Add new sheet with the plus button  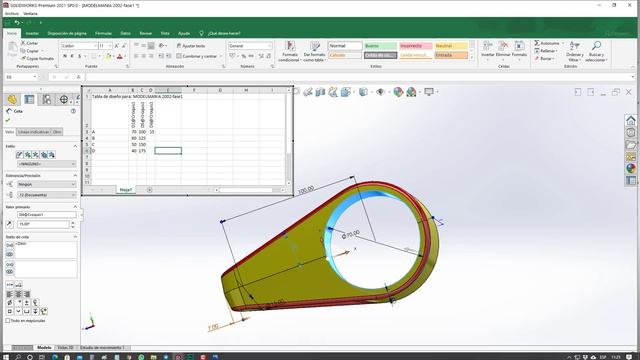pos(149,190)
